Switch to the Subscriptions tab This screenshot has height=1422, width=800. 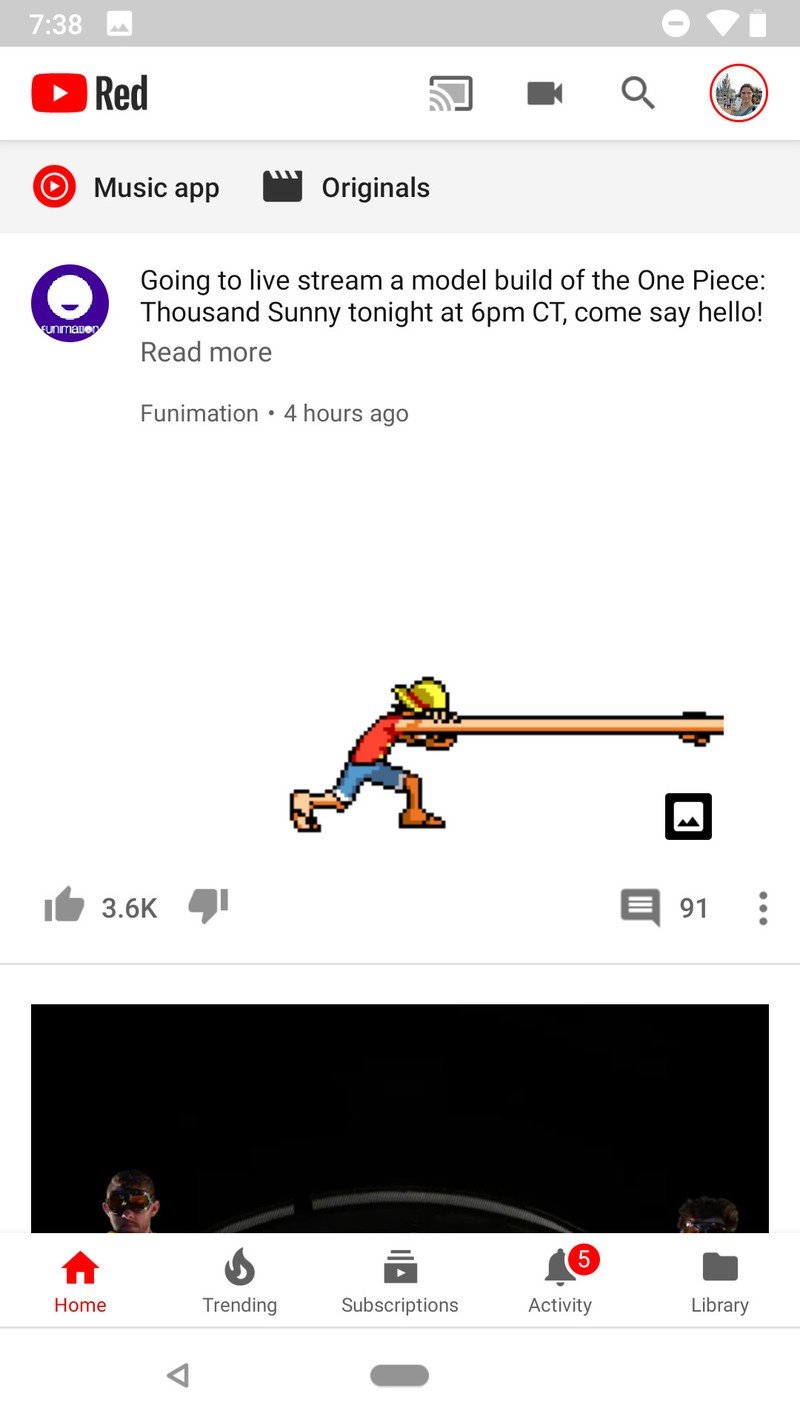click(x=400, y=1281)
